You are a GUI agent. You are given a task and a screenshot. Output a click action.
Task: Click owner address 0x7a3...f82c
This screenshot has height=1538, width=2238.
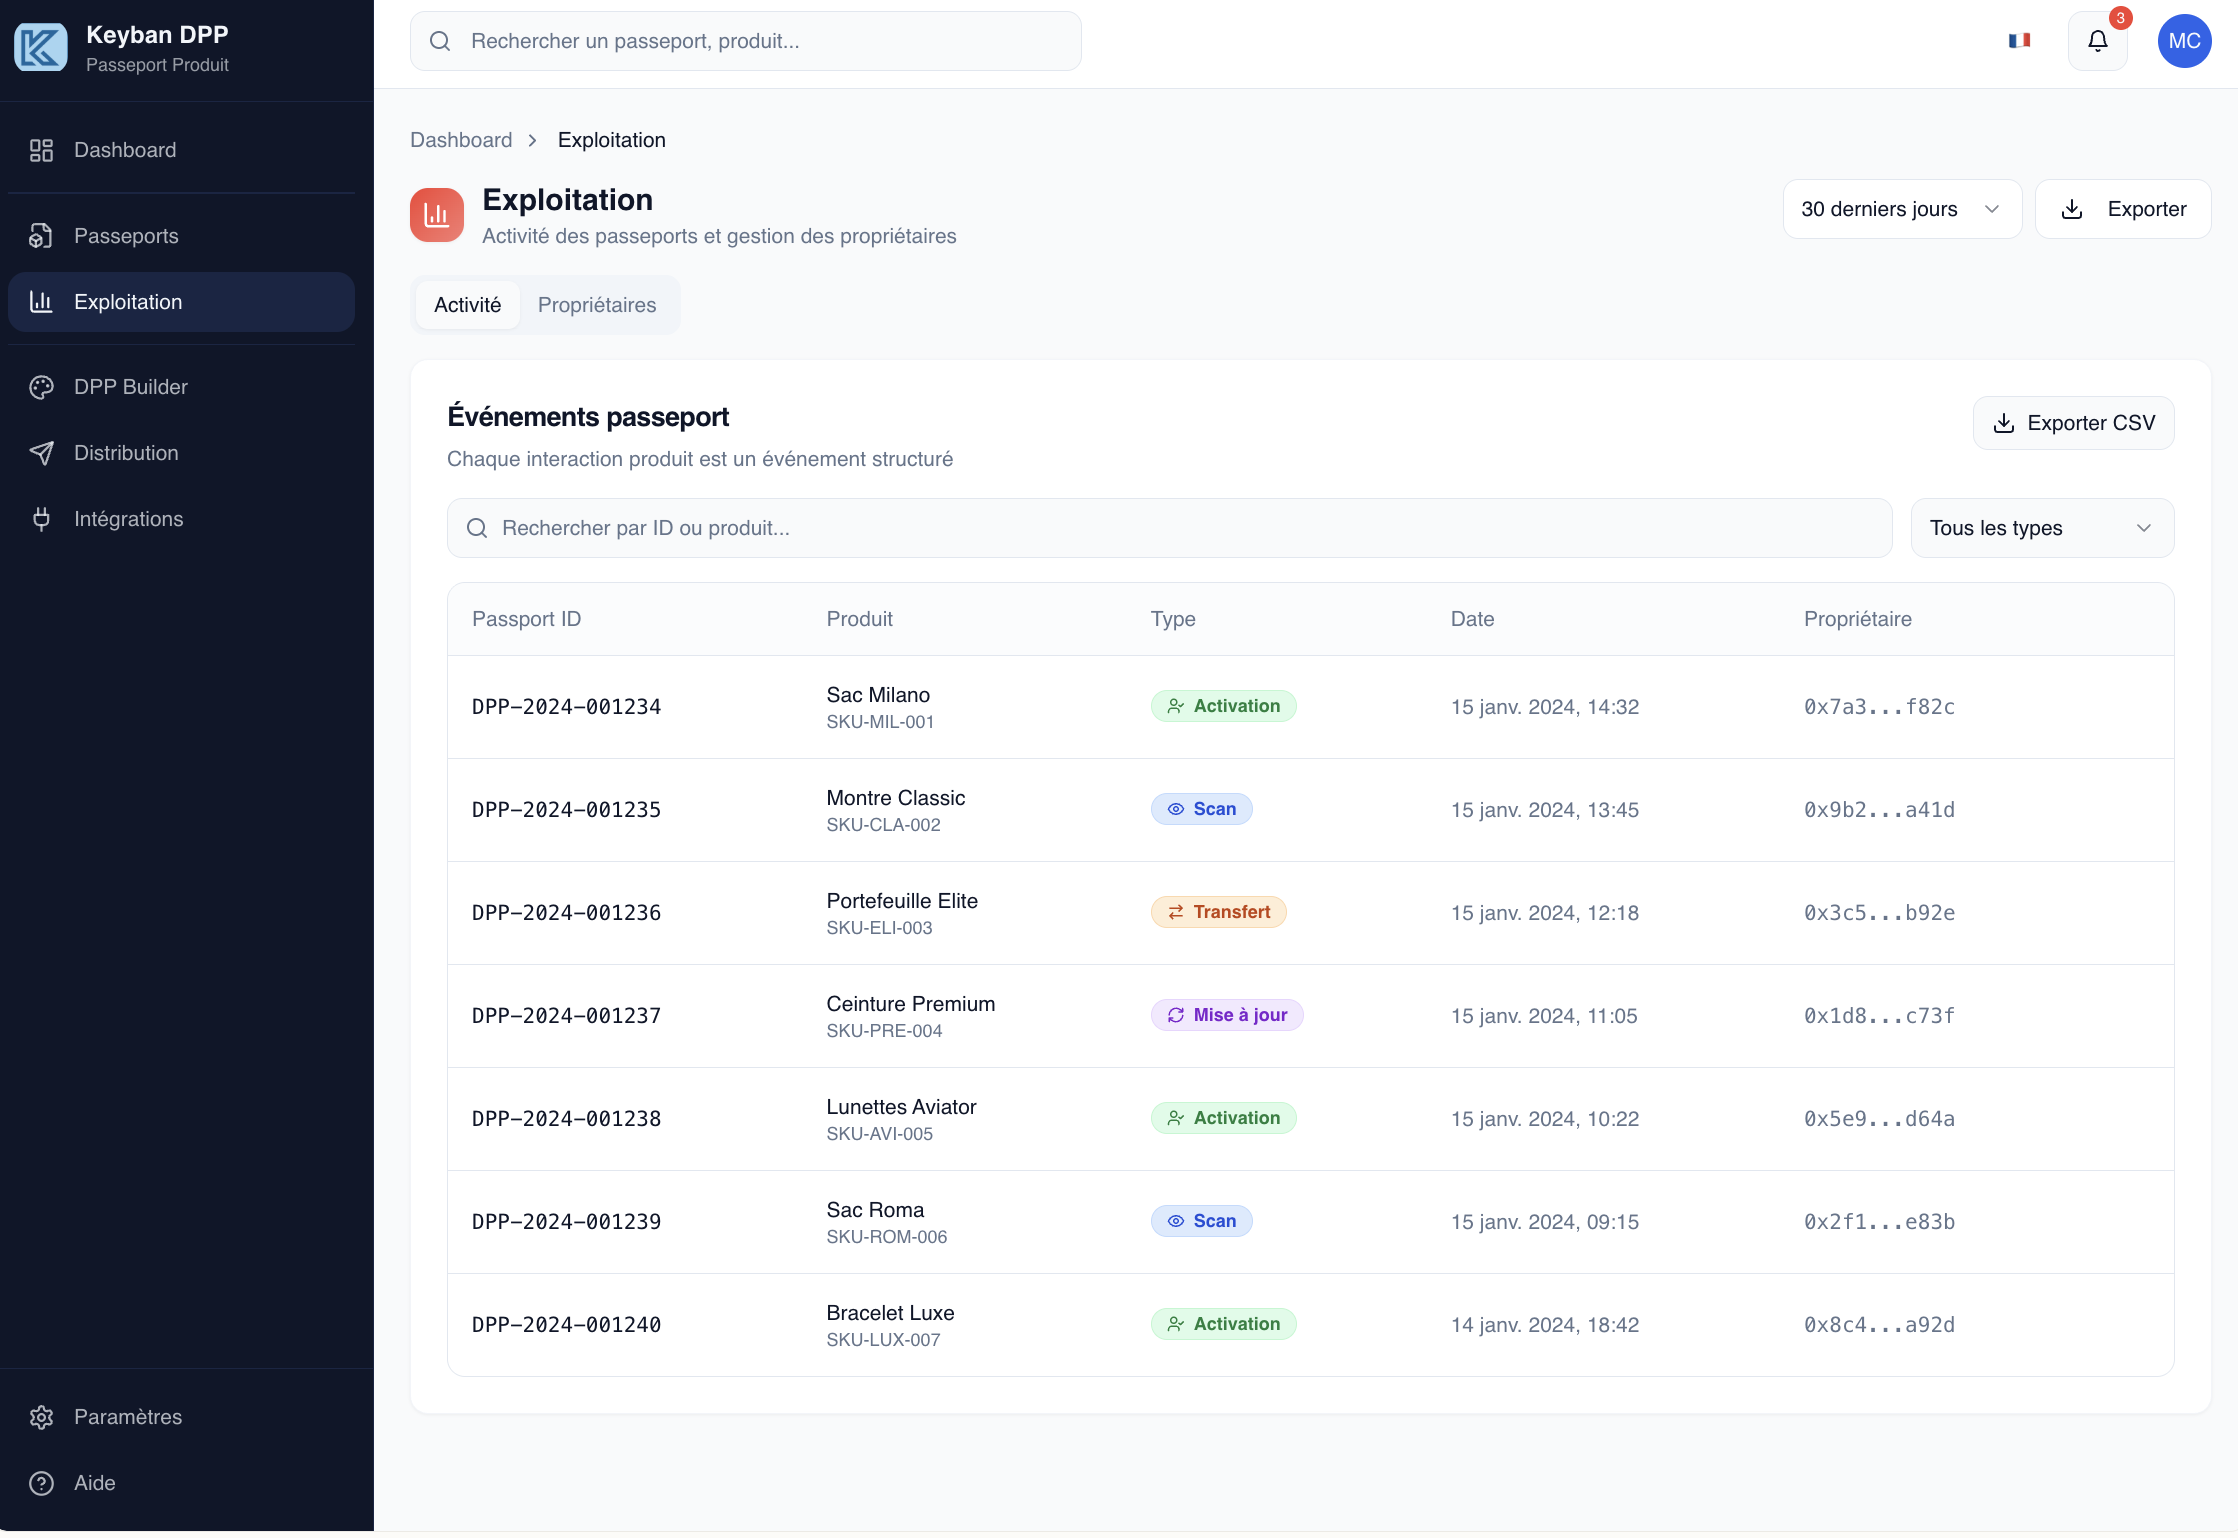point(1879,707)
